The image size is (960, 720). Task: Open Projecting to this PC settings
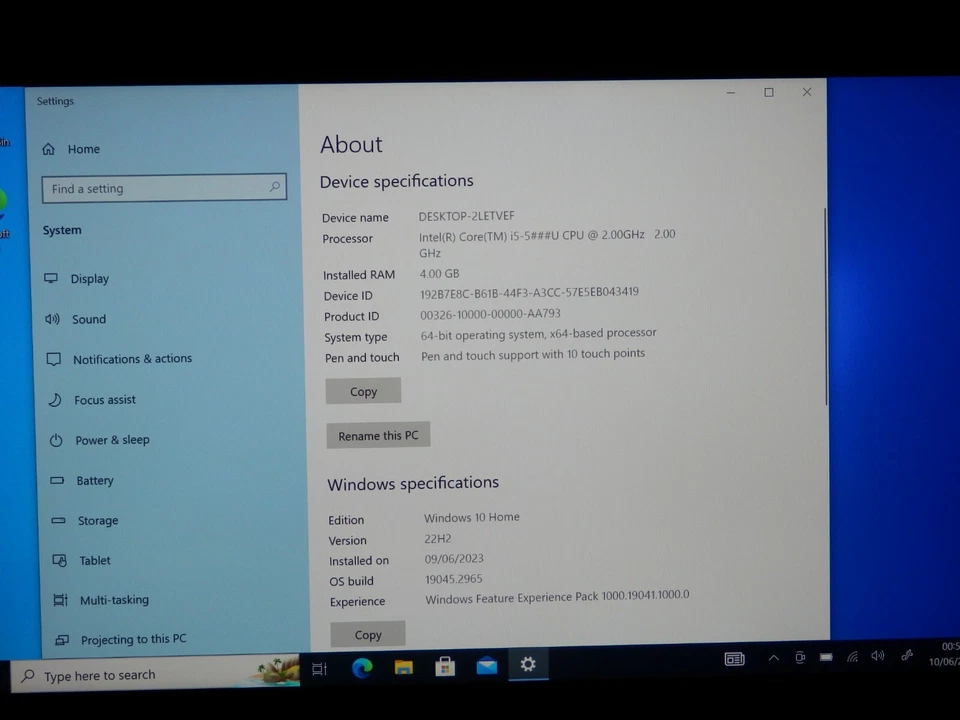(x=133, y=639)
